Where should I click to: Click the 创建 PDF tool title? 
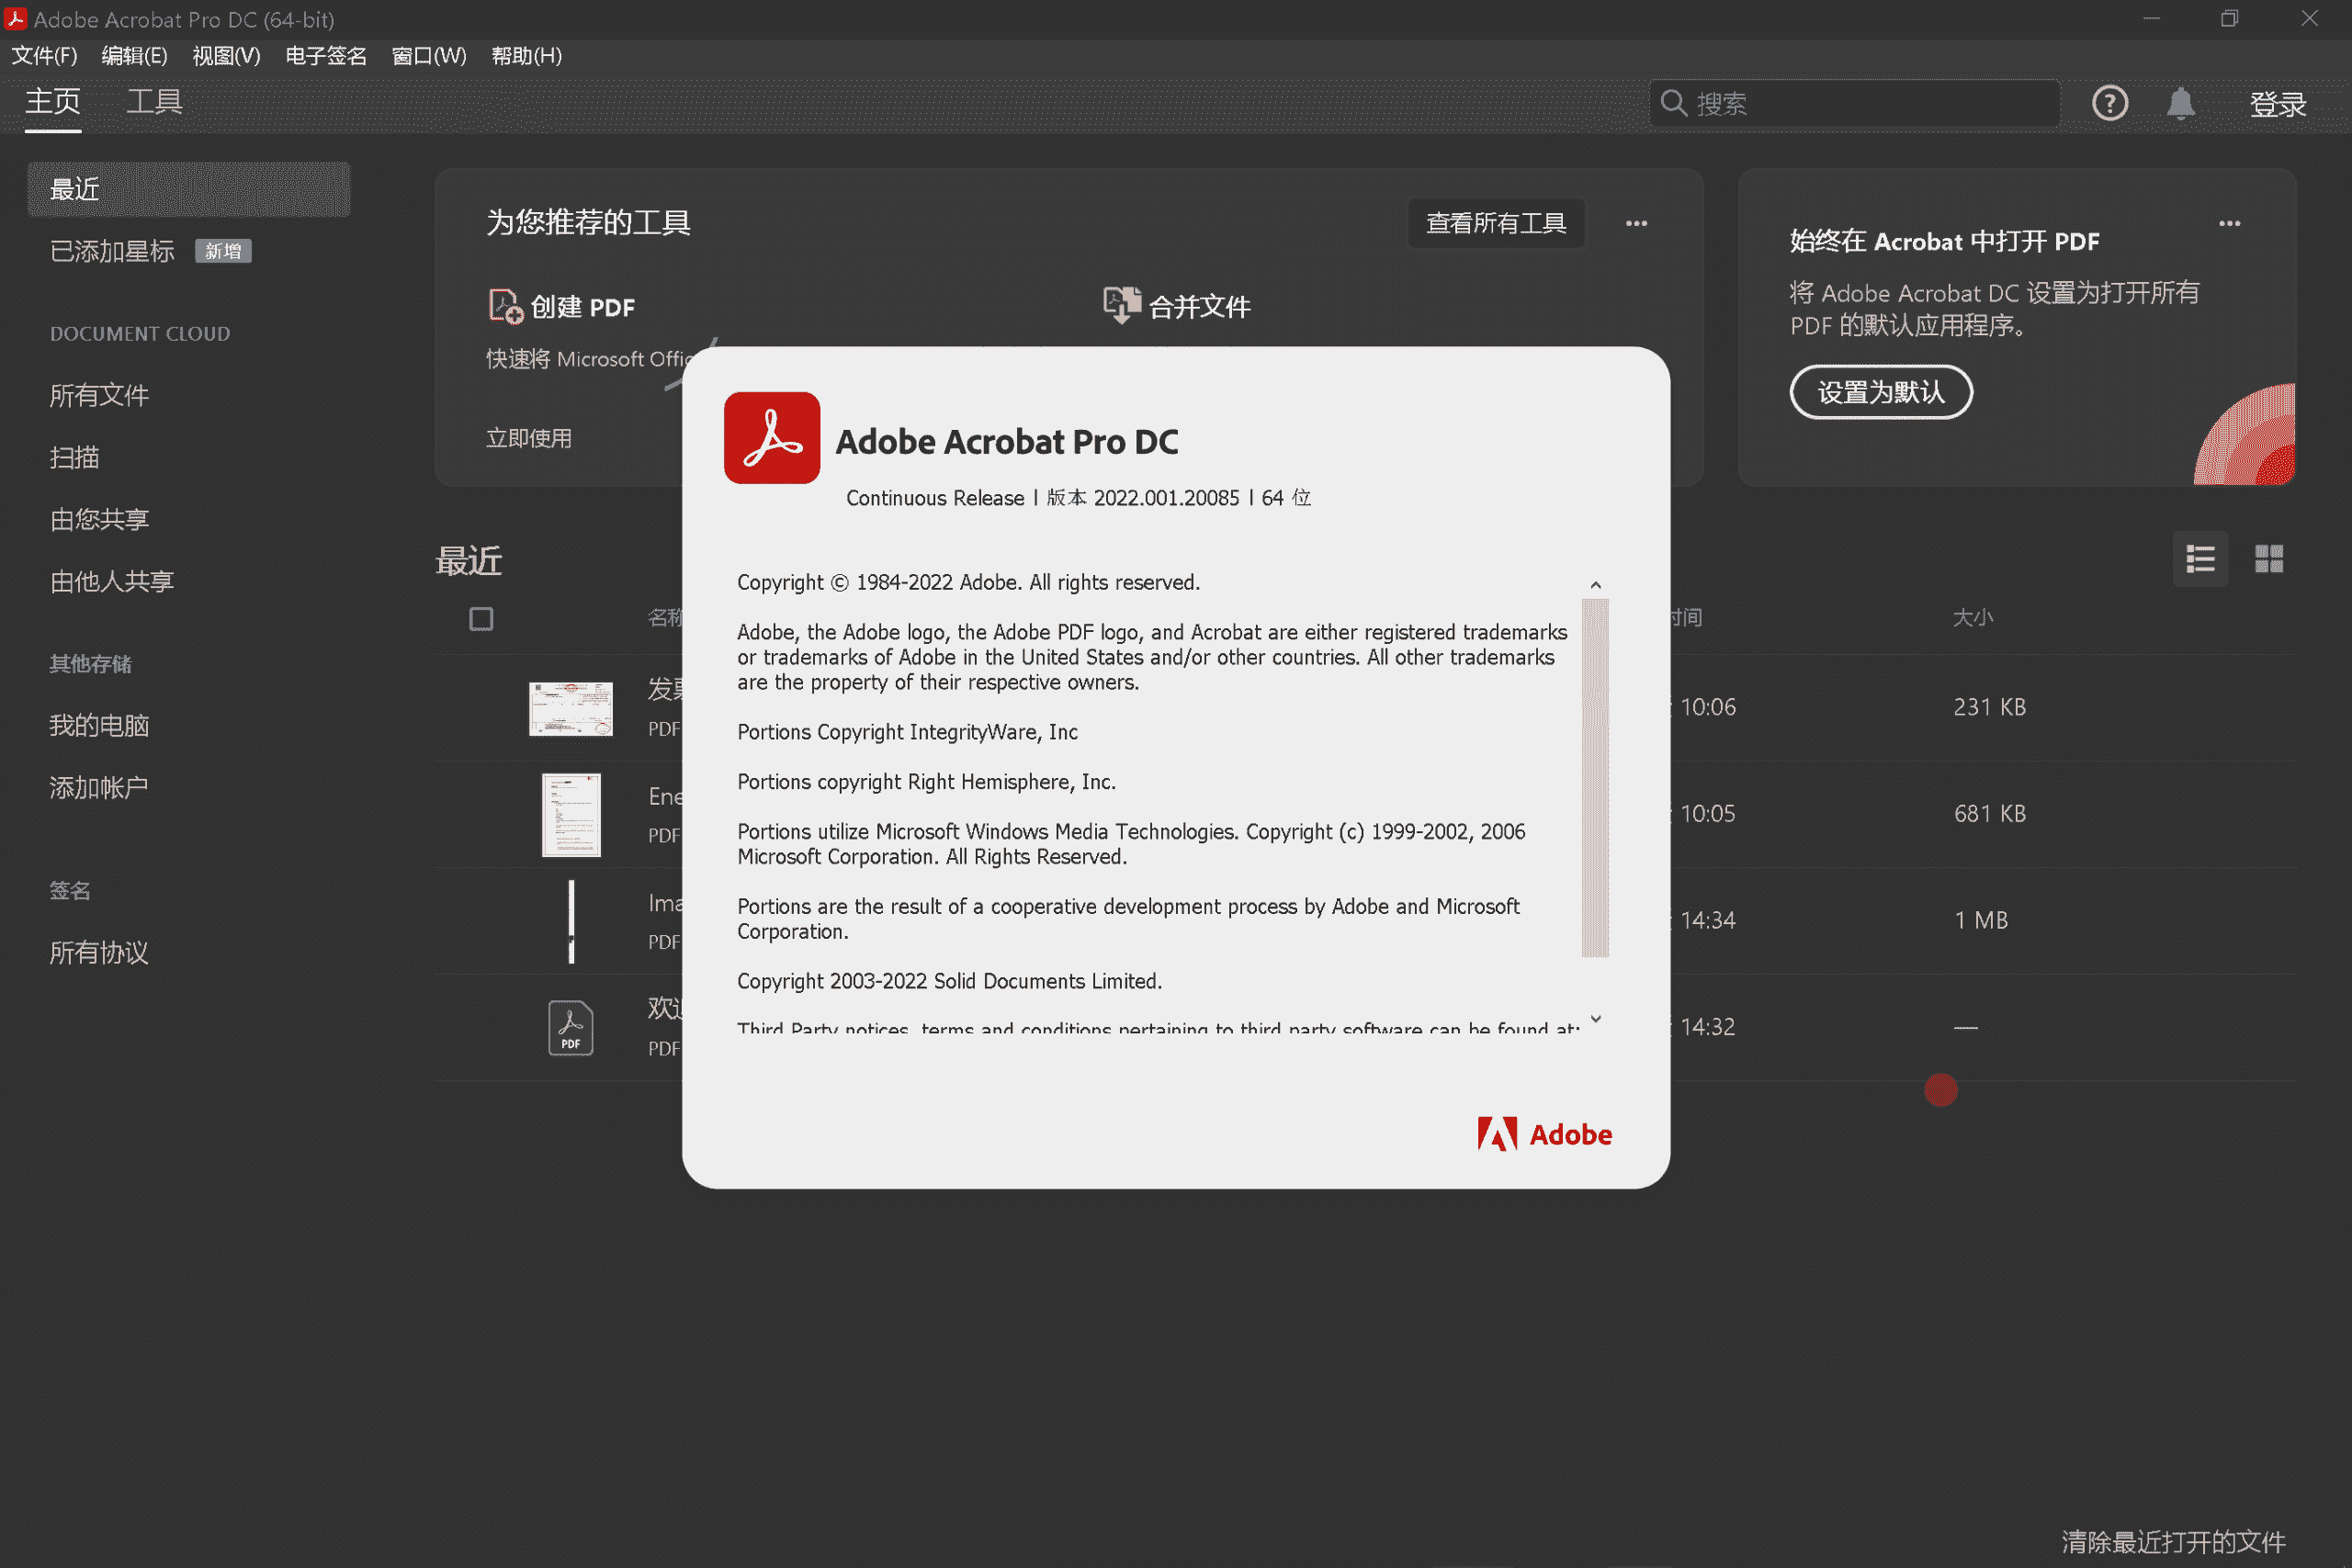pyautogui.click(x=582, y=306)
